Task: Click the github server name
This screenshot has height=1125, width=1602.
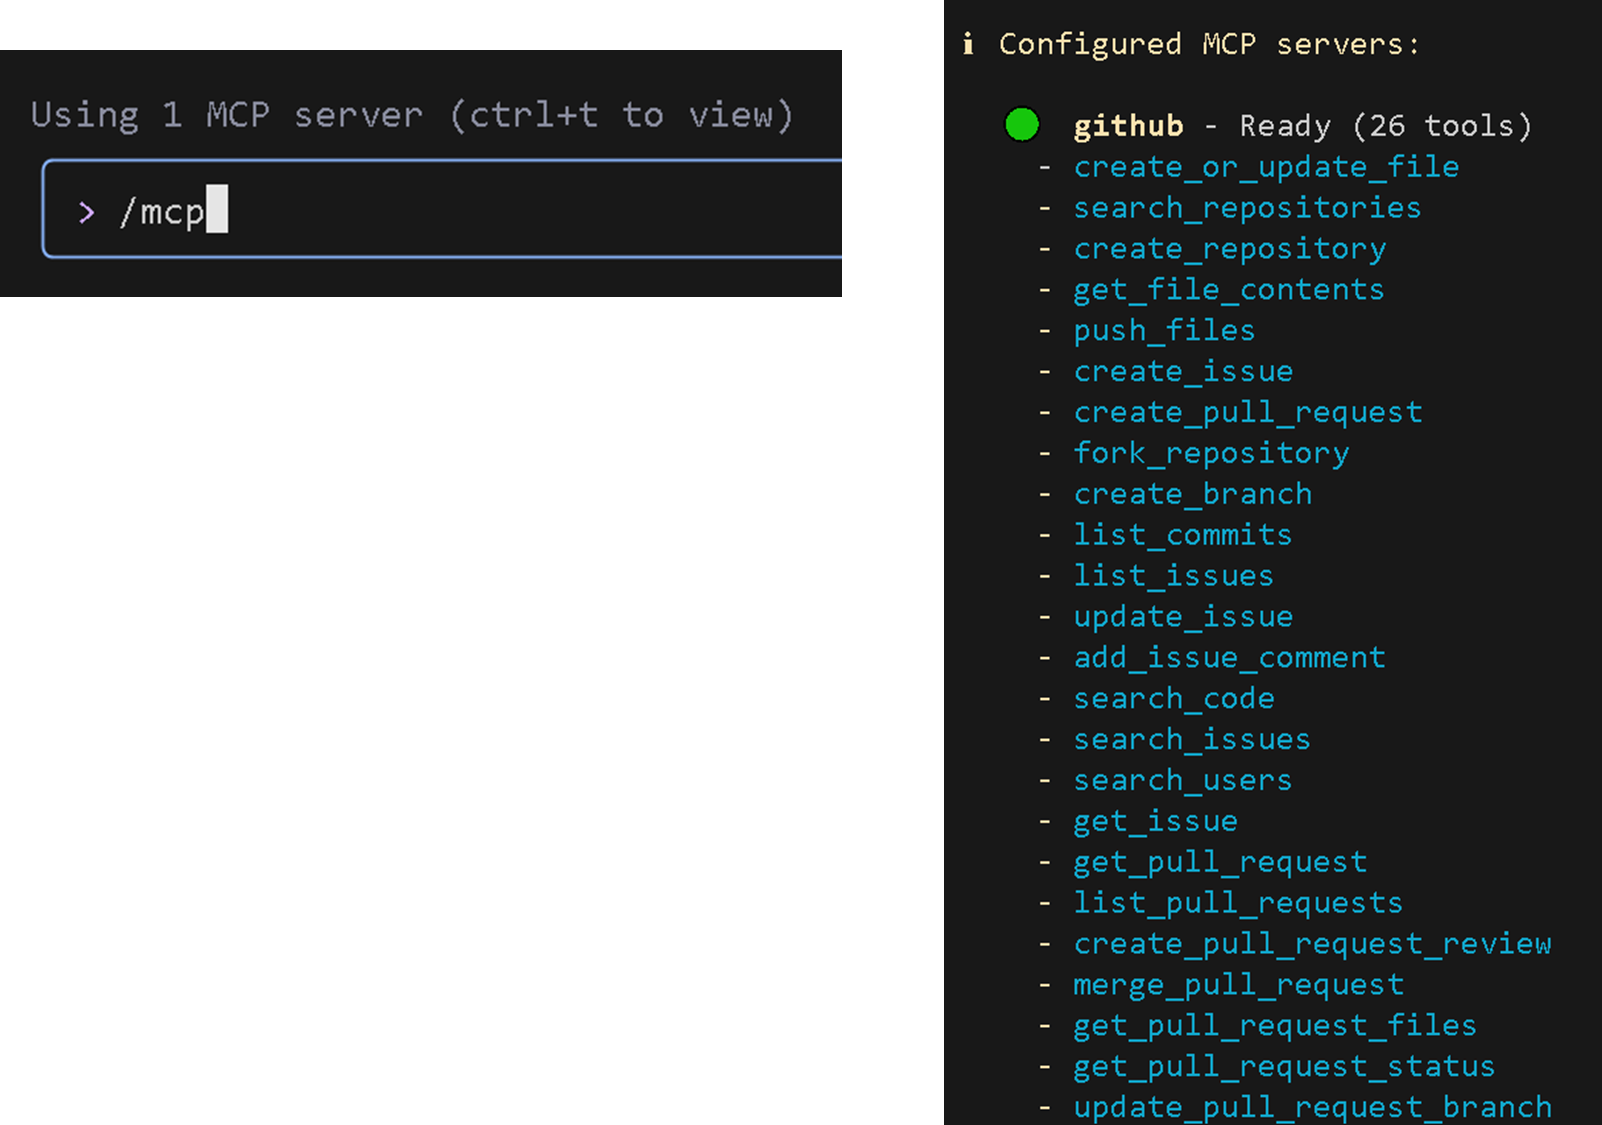Action: pyautogui.click(x=1128, y=126)
